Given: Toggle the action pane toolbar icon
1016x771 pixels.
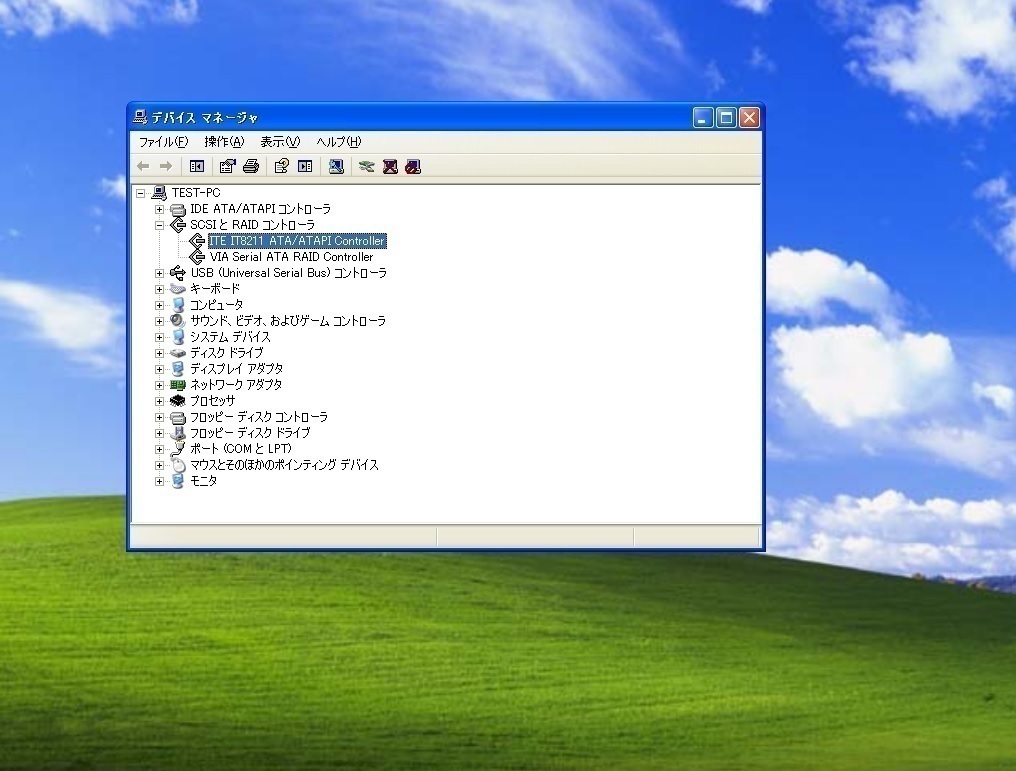Looking at the screenshot, I should point(305,167).
